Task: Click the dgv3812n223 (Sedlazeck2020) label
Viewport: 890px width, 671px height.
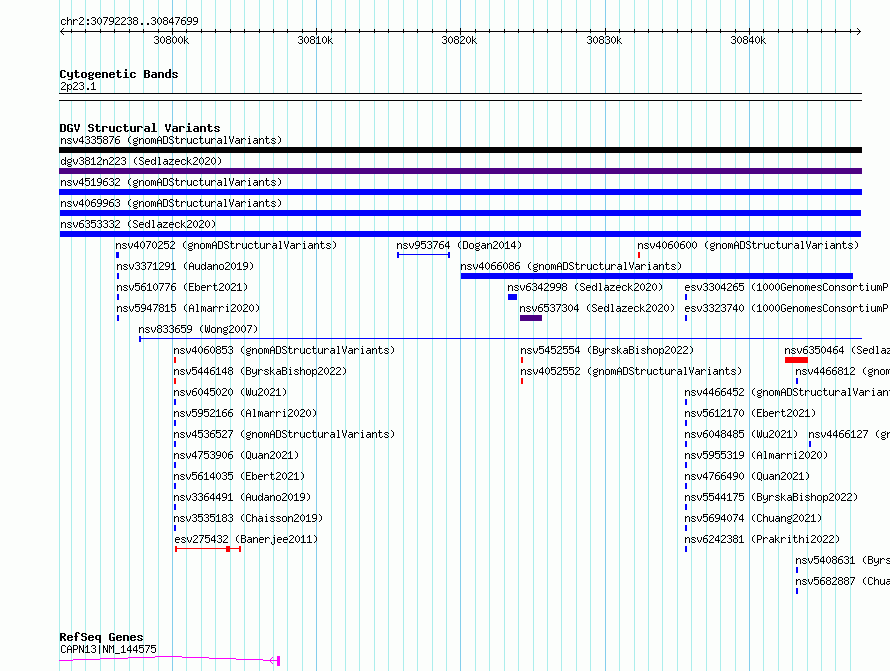Action: [x=141, y=161]
